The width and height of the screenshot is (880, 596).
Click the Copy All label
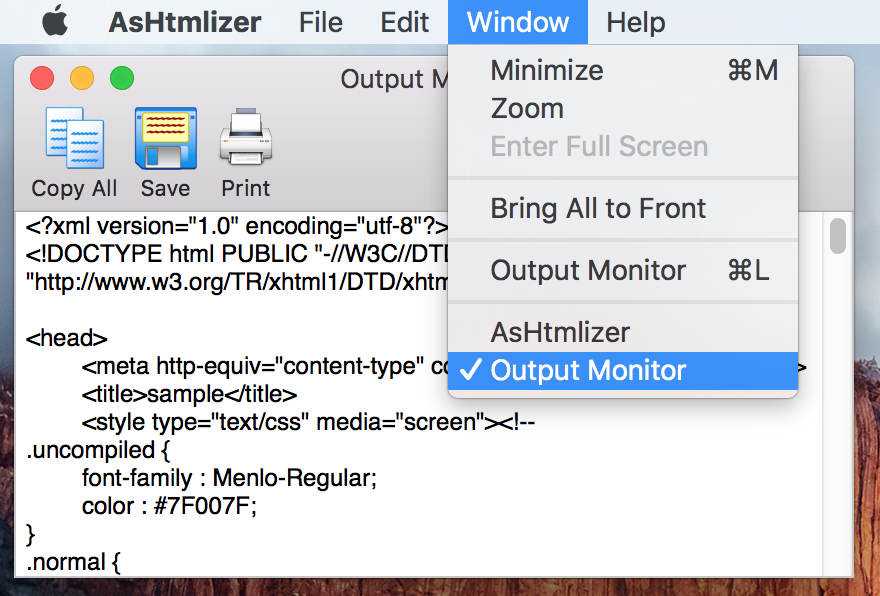point(74,189)
